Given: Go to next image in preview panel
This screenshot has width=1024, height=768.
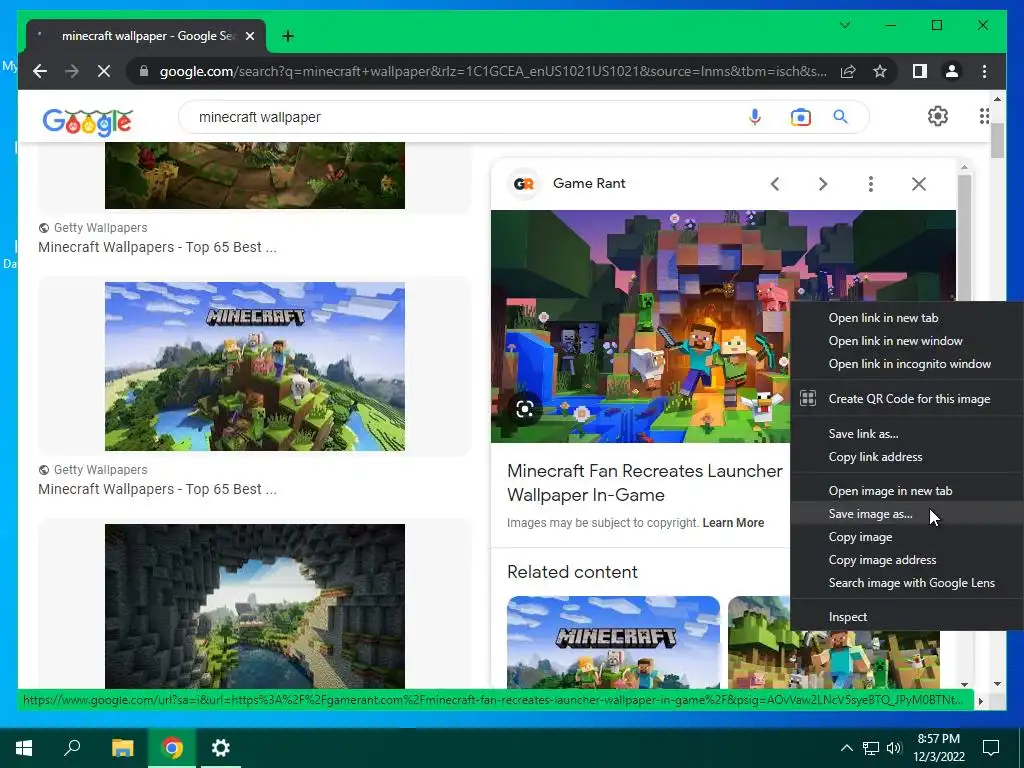Looking at the screenshot, I should pos(823,184).
